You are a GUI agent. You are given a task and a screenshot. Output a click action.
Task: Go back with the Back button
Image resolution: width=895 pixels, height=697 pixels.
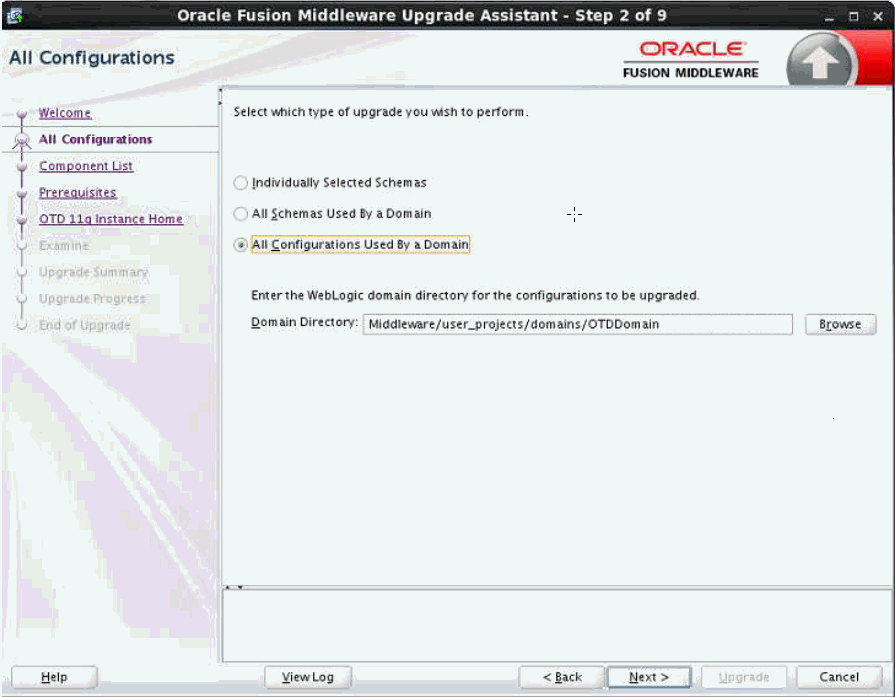562,677
